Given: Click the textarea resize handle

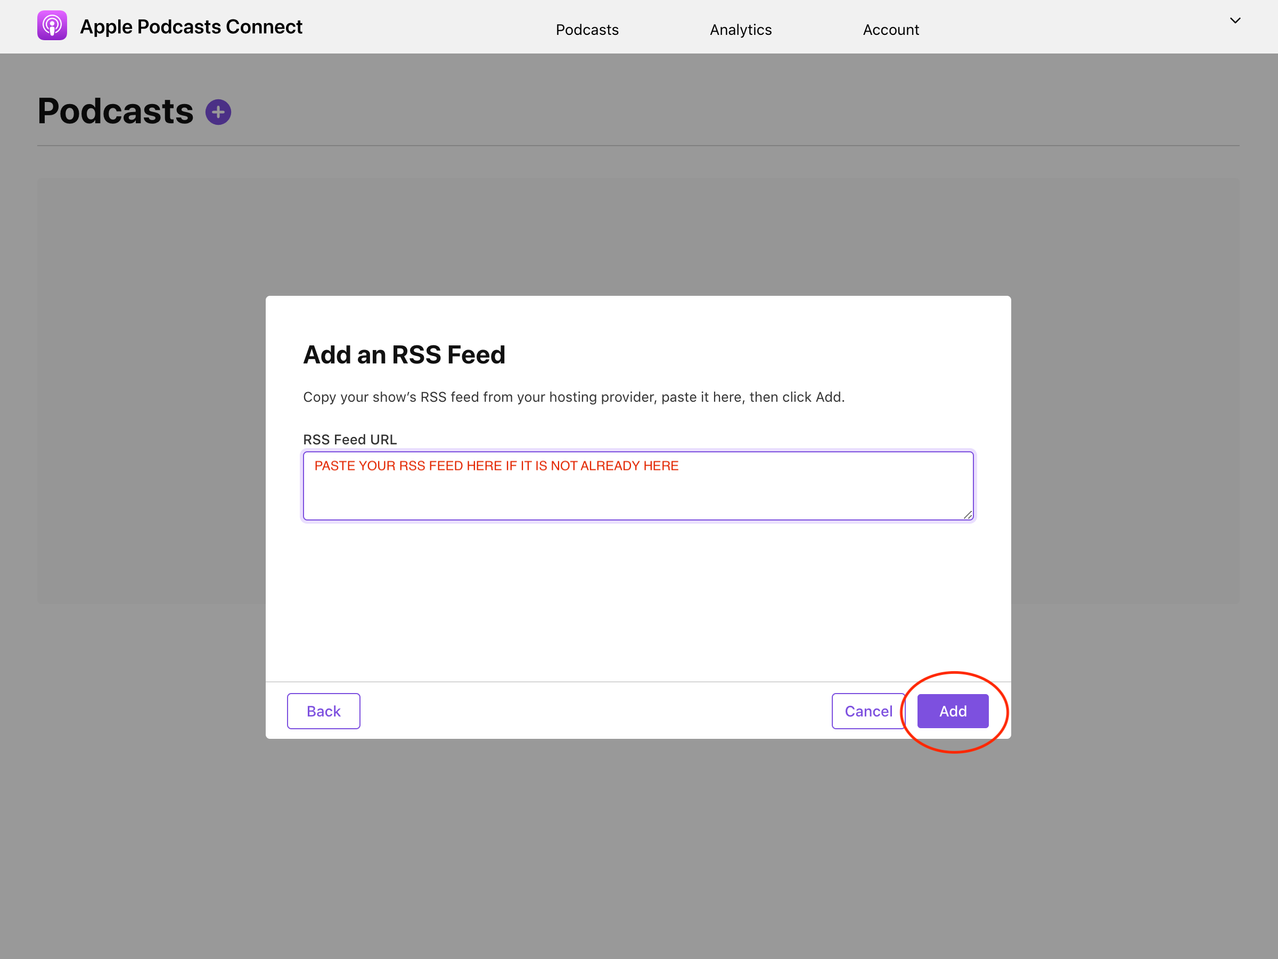Looking at the screenshot, I should click(x=967, y=516).
